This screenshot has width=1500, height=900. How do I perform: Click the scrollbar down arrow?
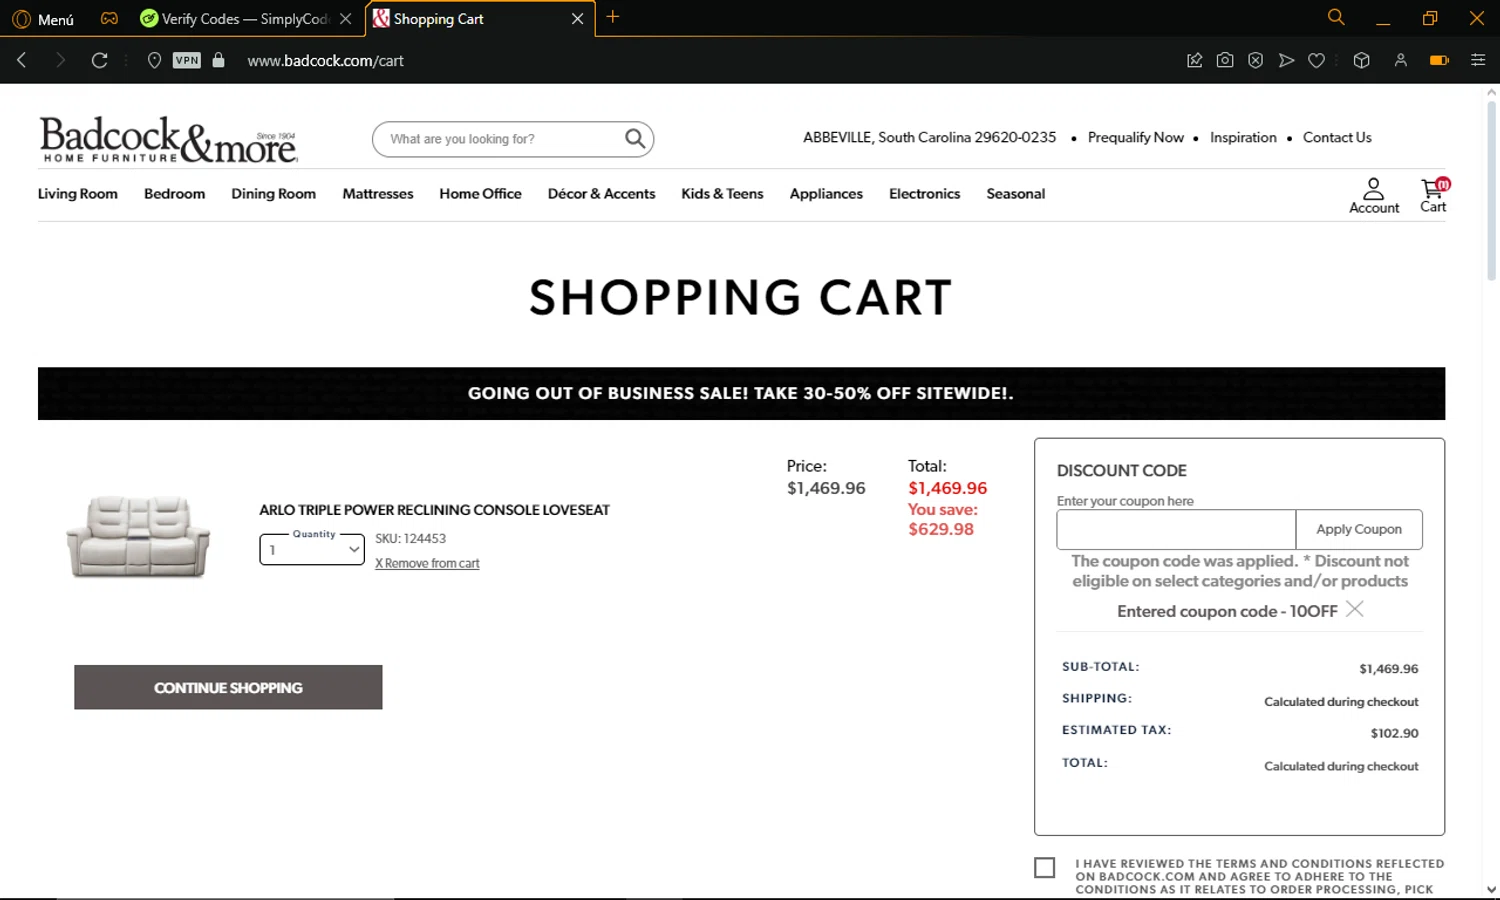click(x=1491, y=889)
